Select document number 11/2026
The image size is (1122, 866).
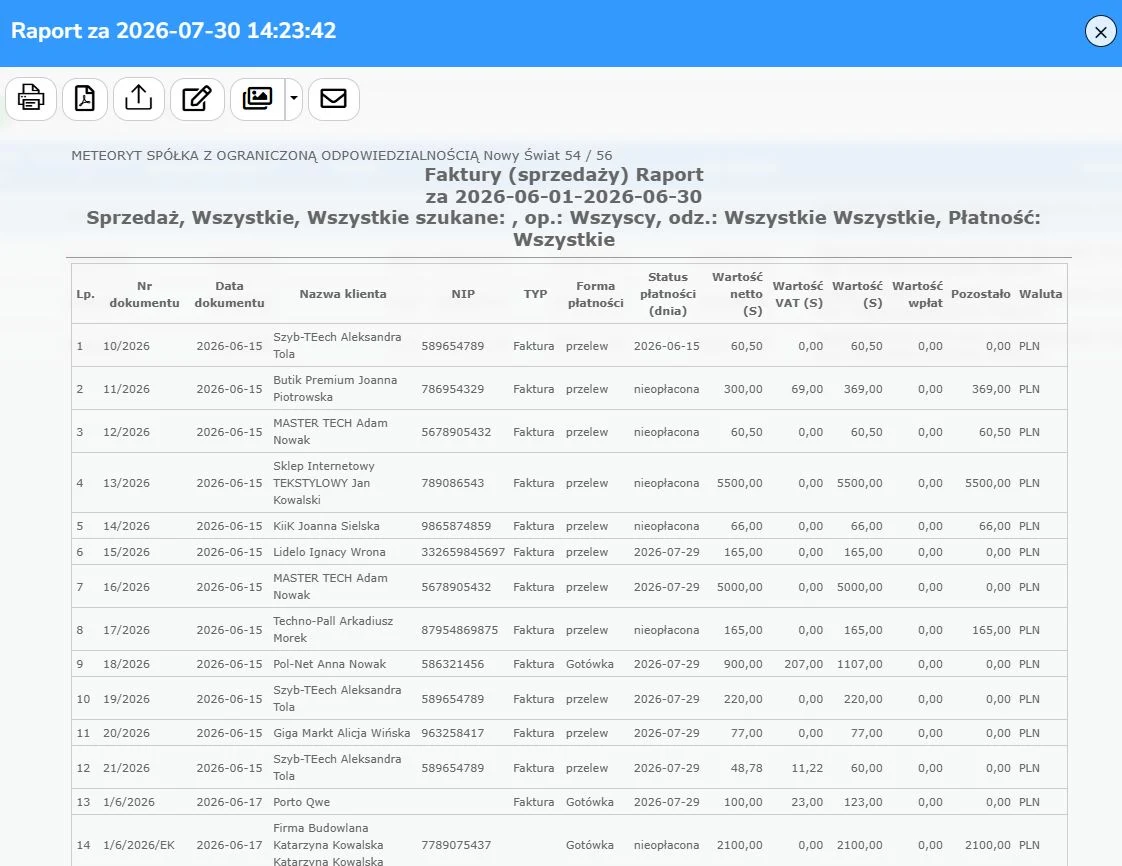tap(127, 389)
